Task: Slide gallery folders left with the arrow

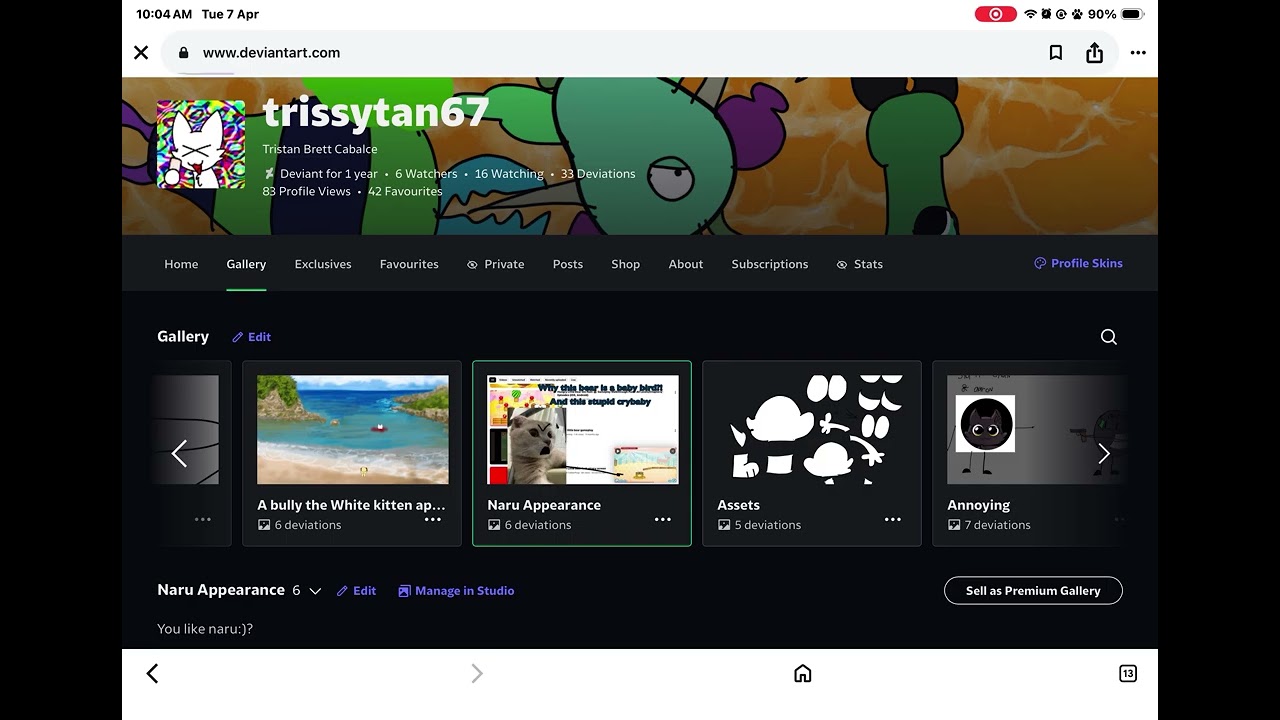Action: point(179,454)
